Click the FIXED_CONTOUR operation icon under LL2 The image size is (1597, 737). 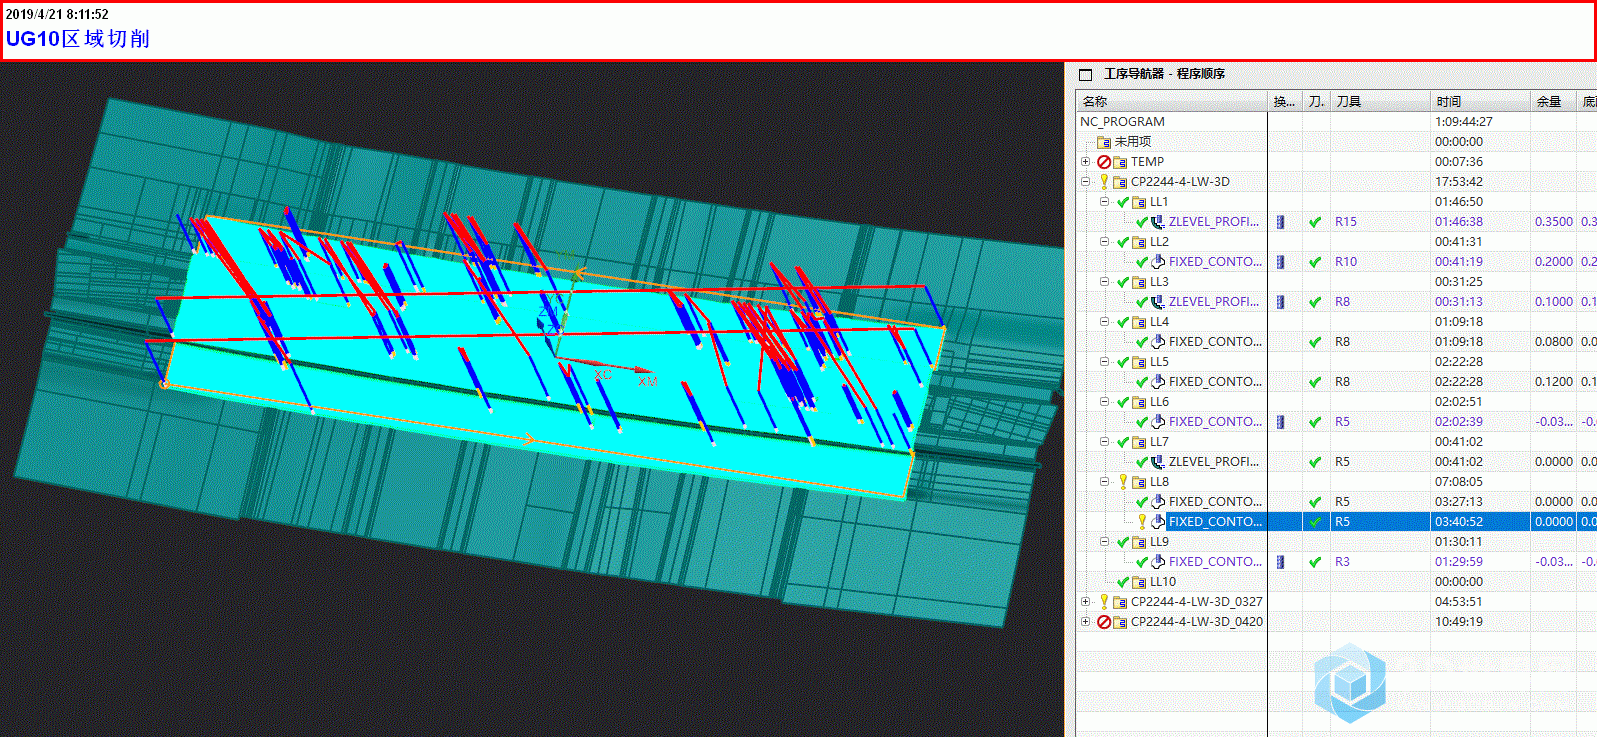click(x=1158, y=262)
